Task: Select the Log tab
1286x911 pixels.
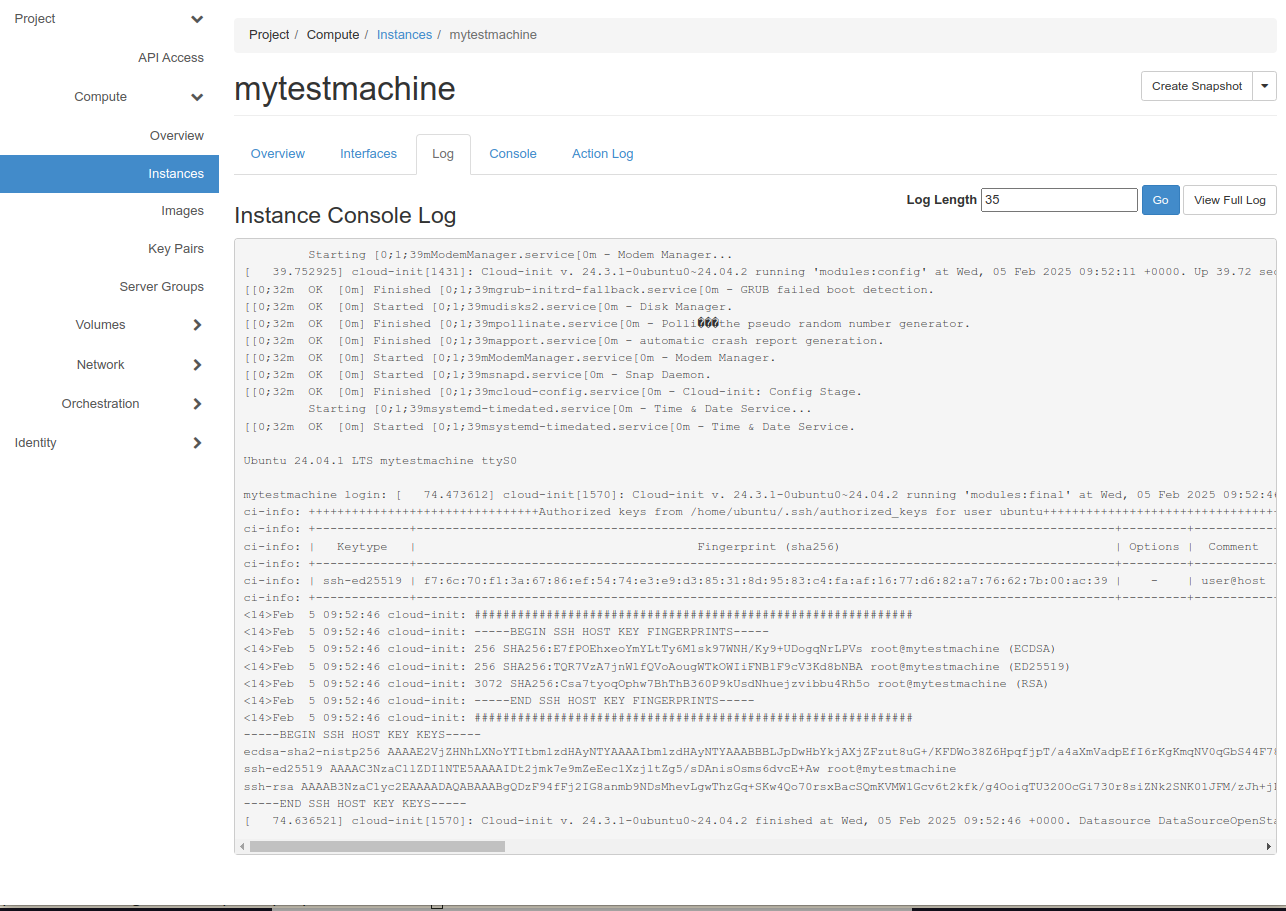Action: (443, 154)
